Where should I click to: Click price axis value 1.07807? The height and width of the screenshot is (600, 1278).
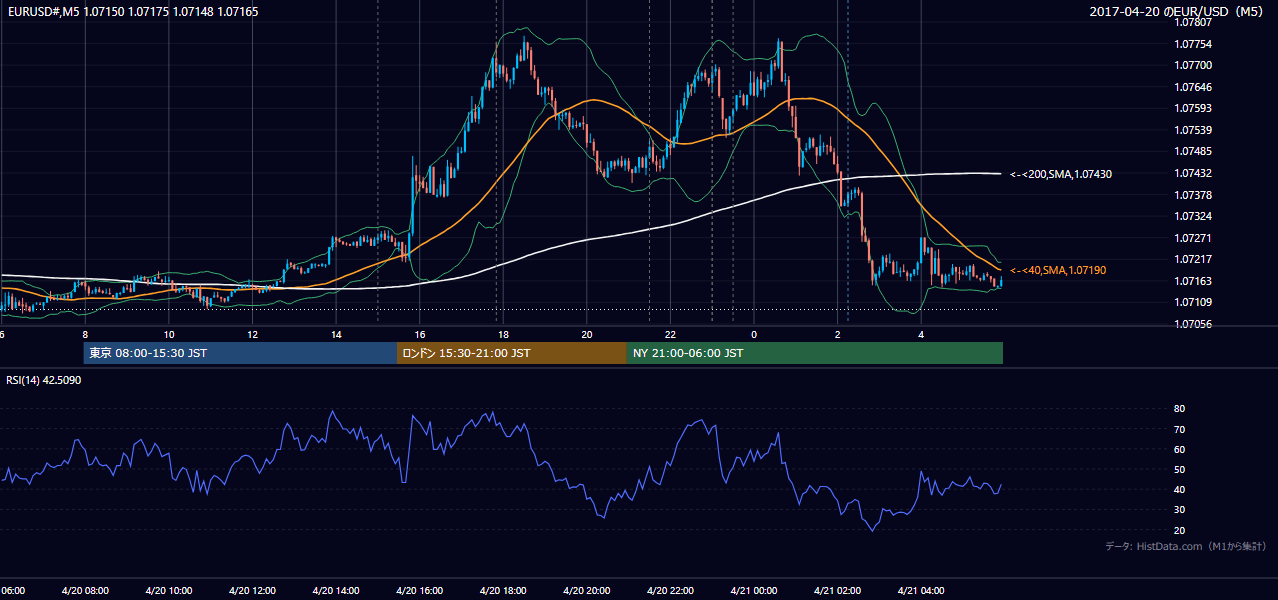(1194, 22)
